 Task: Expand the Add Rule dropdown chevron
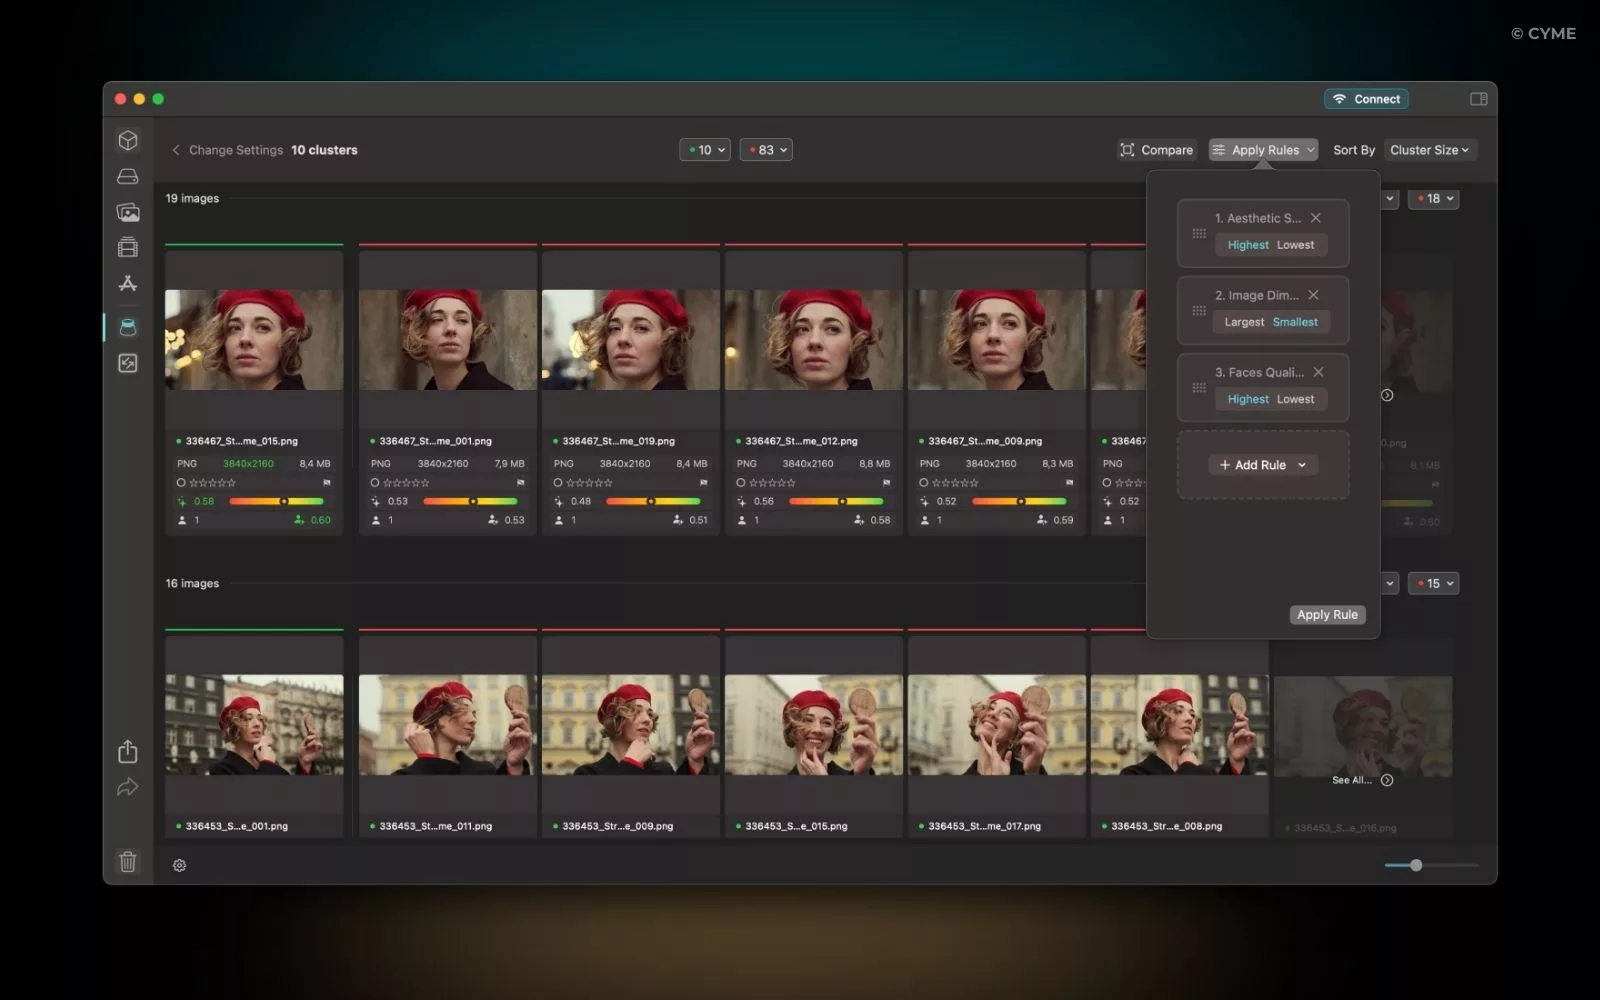tap(1302, 465)
